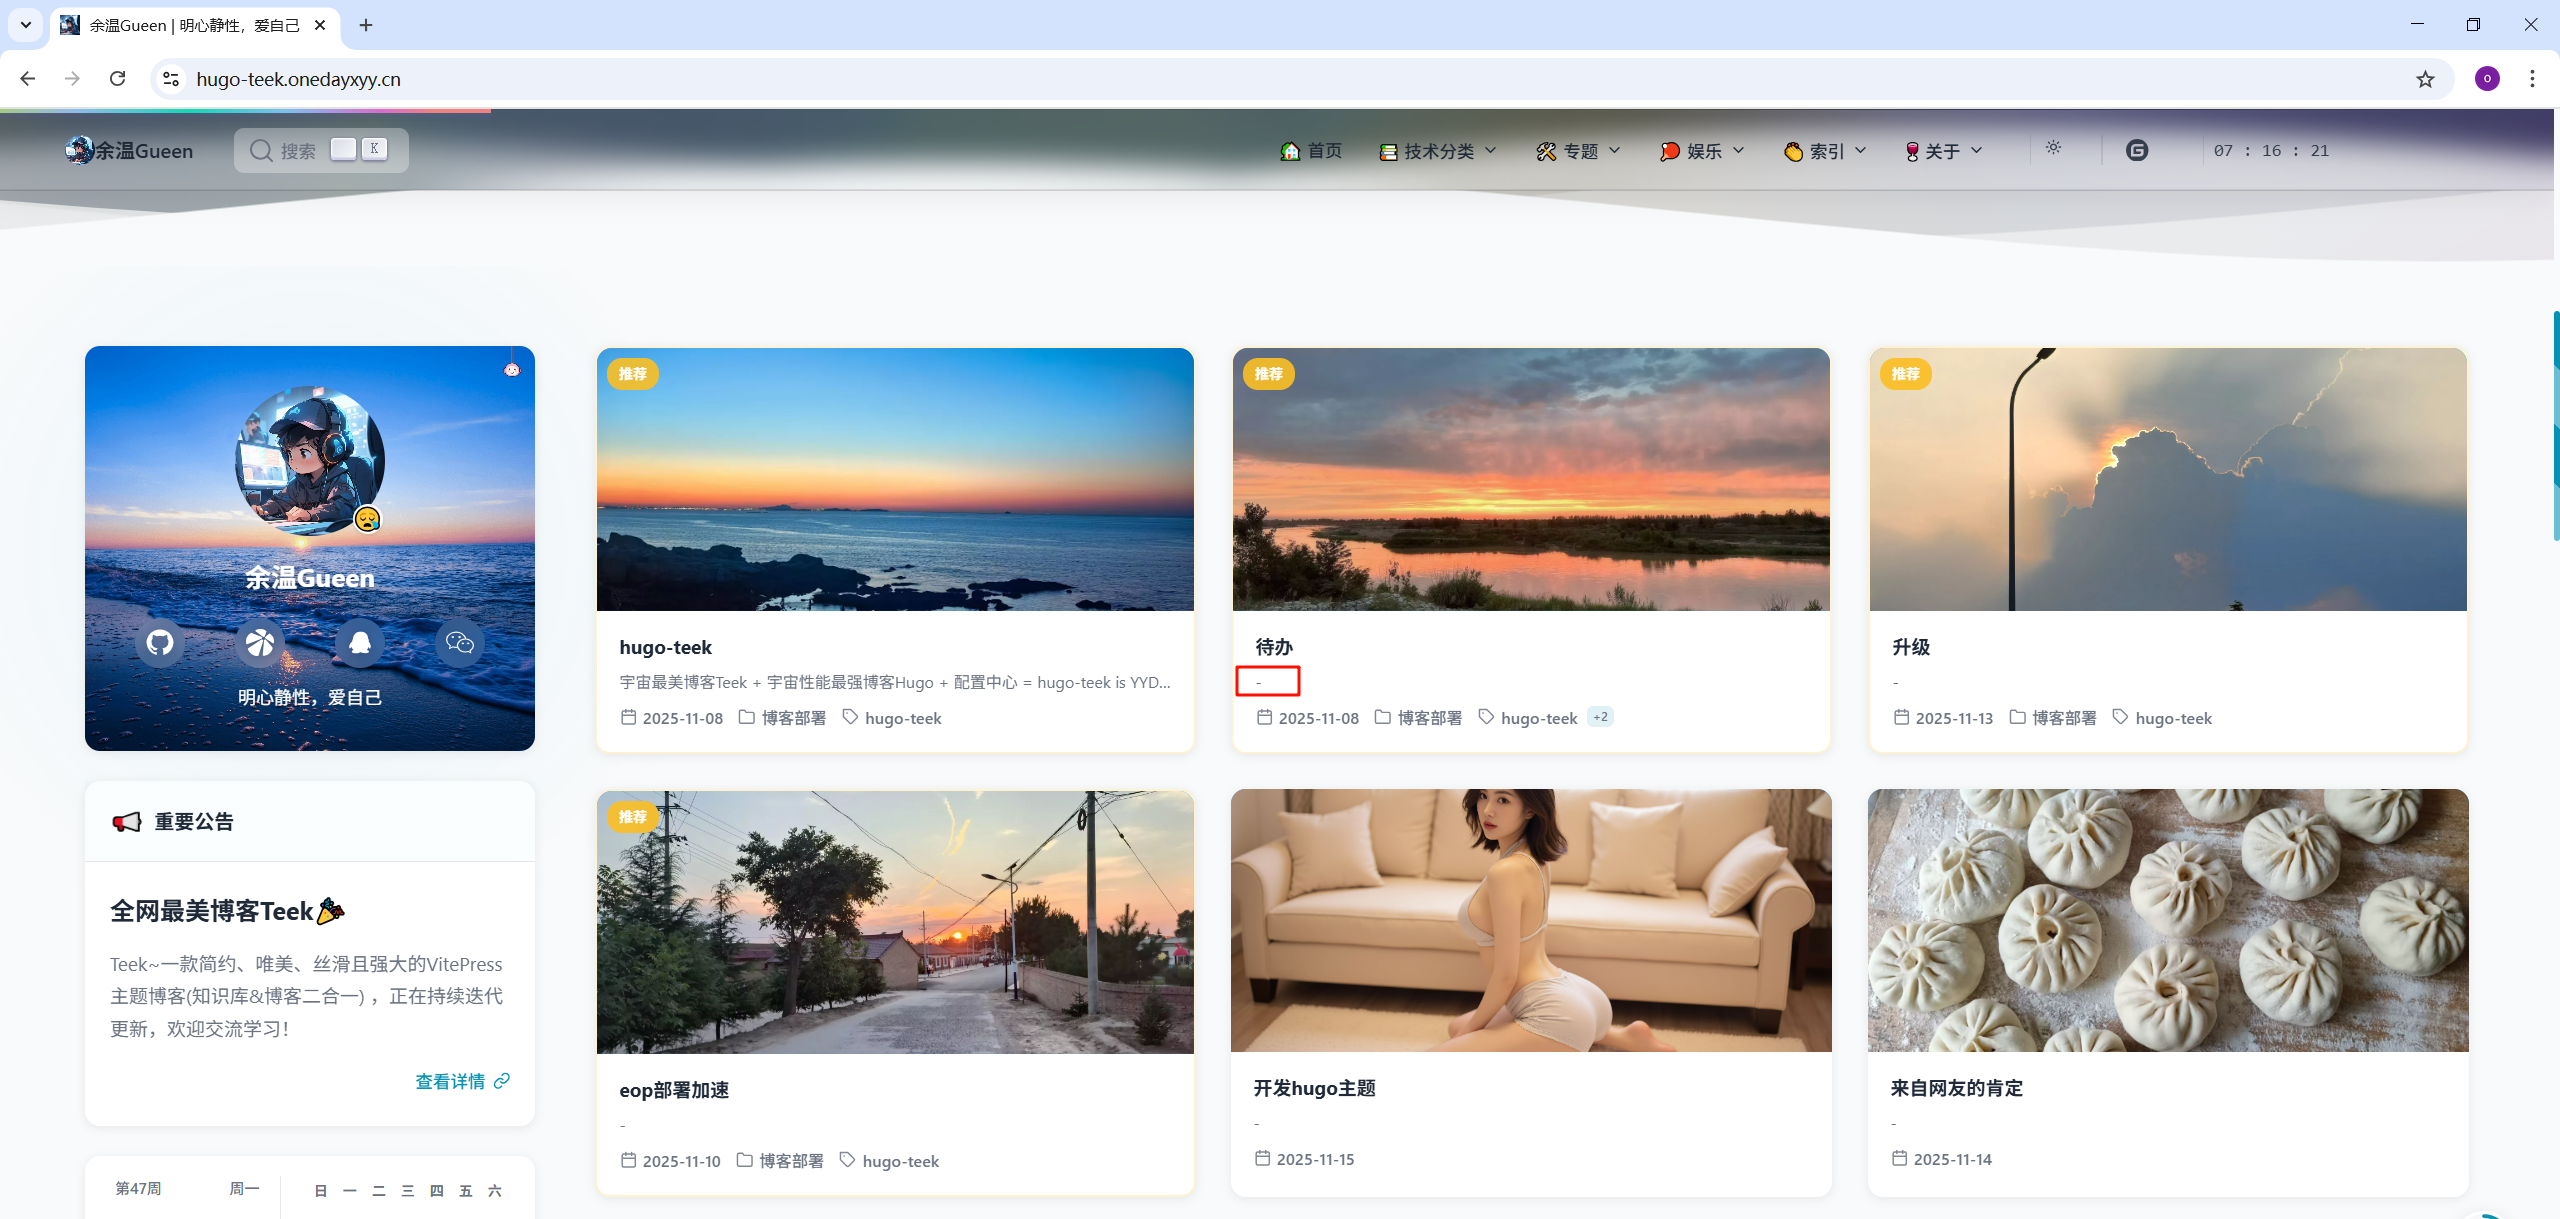Image resolution: width=2560 pixels, height=1219 pixels.
Task: Open the browser three-dot menu
Action: coord(2532,79)
